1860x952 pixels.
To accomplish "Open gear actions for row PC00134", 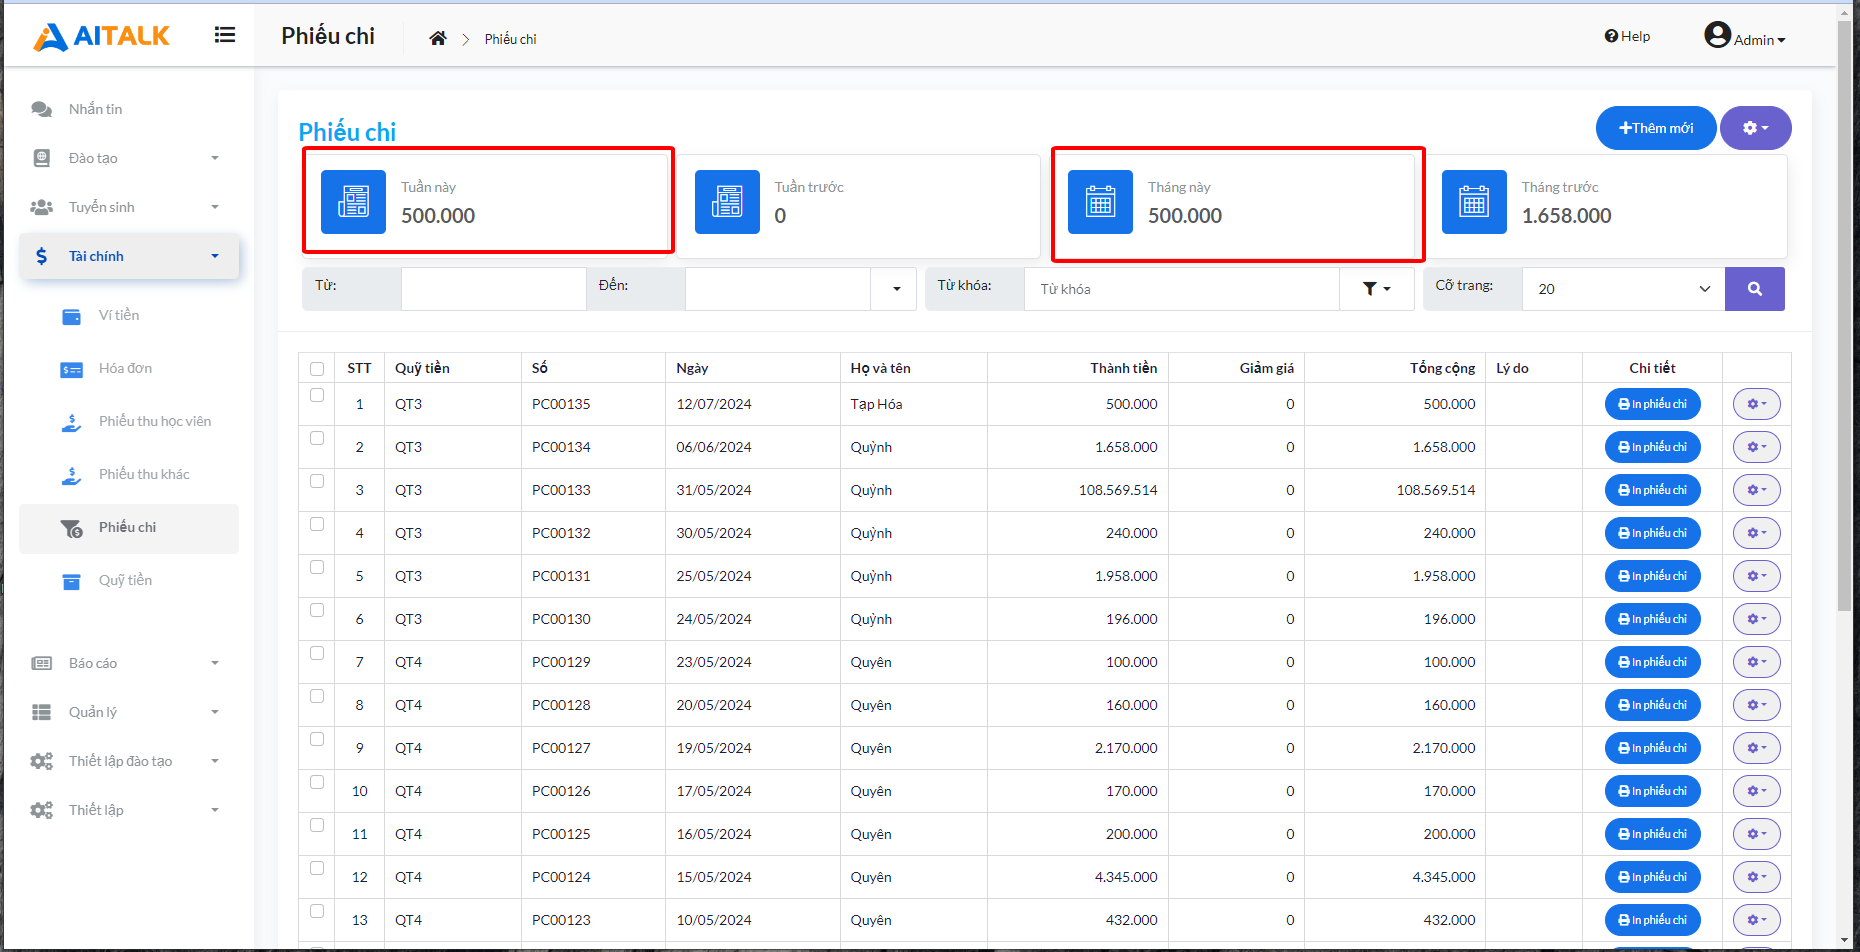I will [1757, 447].
